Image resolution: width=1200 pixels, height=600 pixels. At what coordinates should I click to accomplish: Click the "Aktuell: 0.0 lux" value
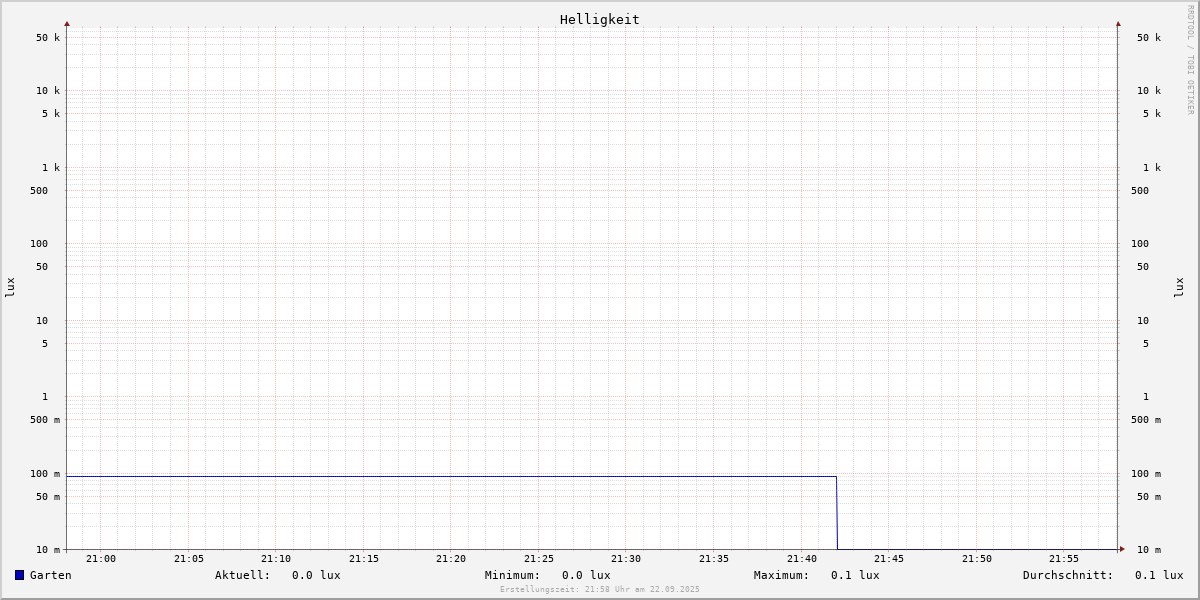(x=278, y=575)
